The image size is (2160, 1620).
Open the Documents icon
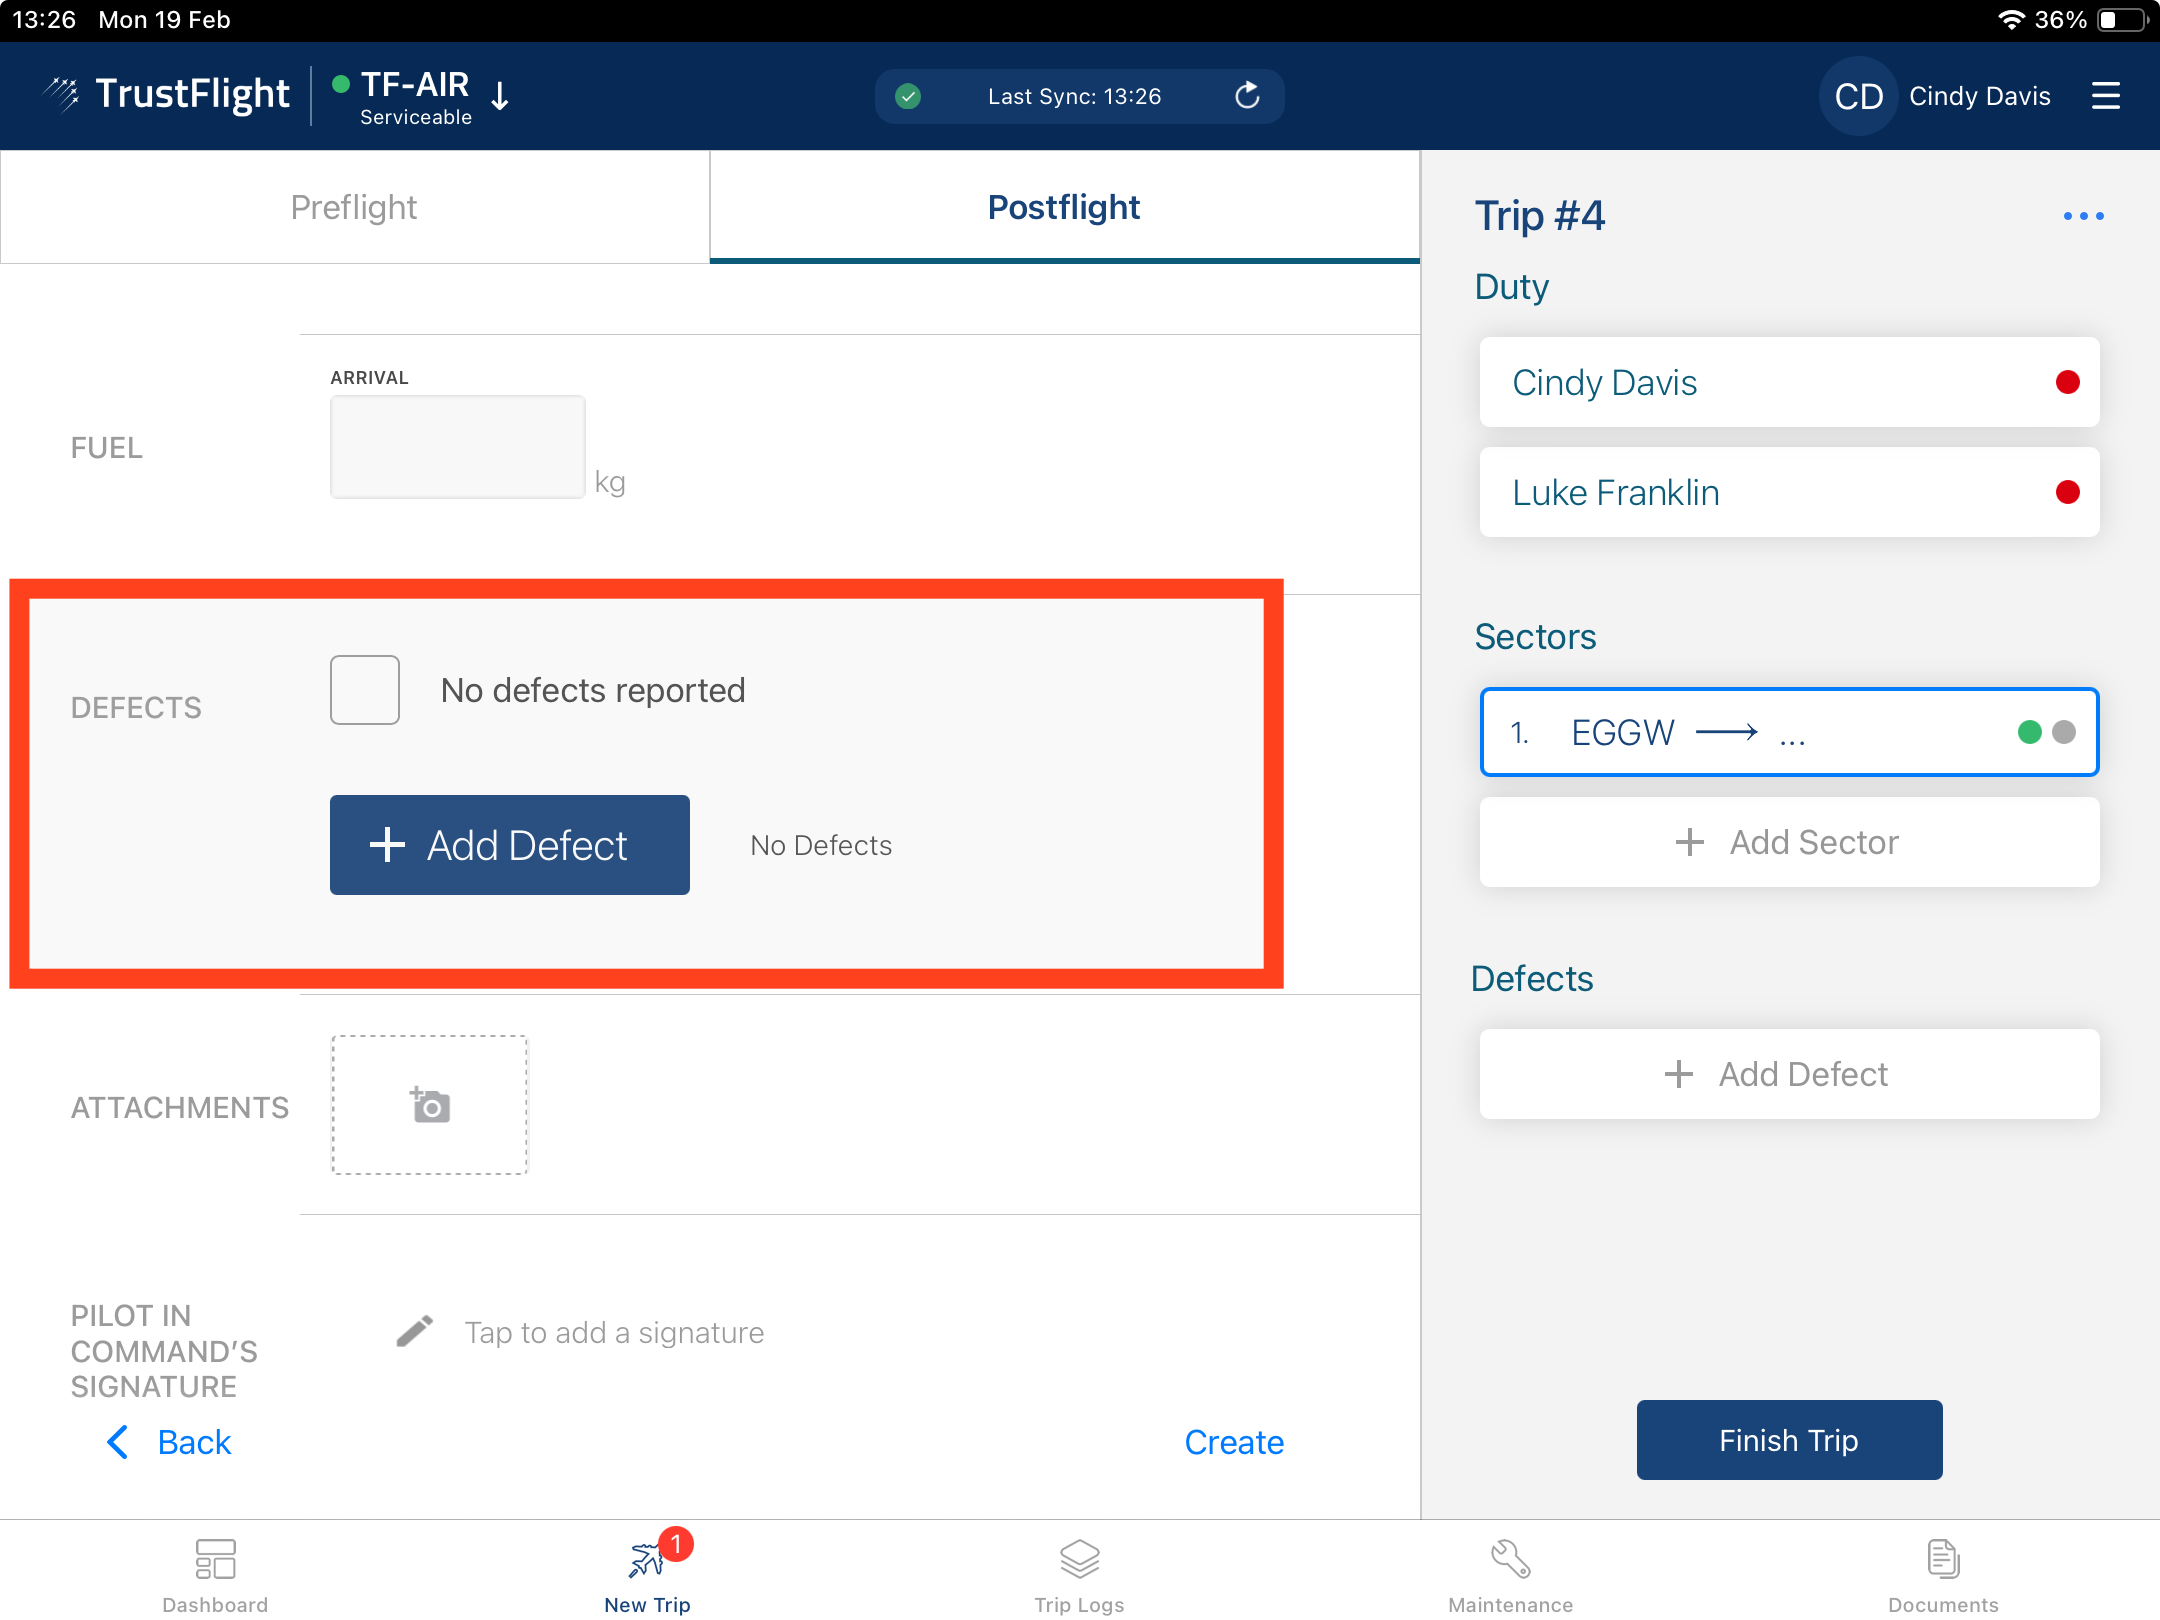1942,1559
